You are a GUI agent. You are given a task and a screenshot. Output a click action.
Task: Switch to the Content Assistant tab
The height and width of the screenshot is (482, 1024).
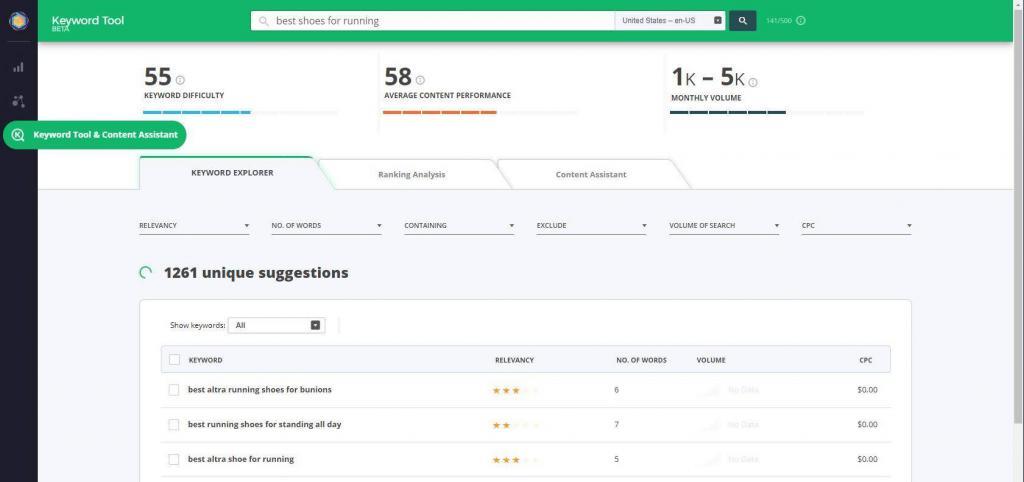click(590, 174)
